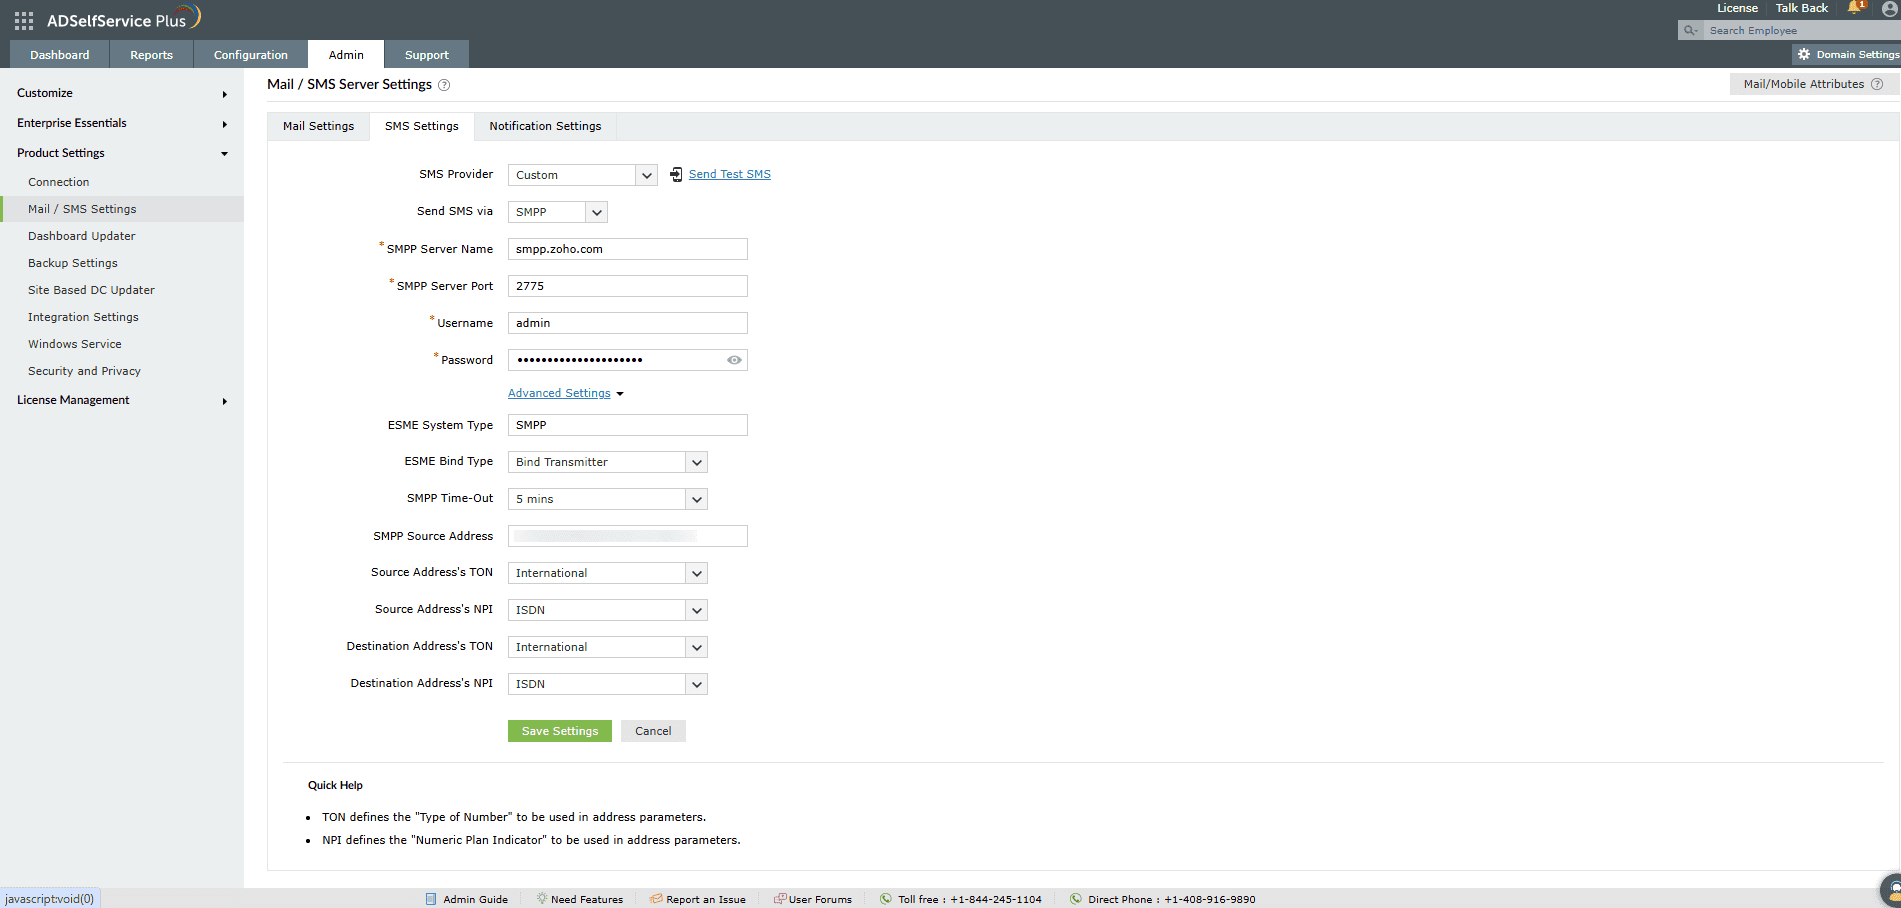Click the Report an Issue icon
Screen dimensions: 1901x908
(x=655, y=898)
